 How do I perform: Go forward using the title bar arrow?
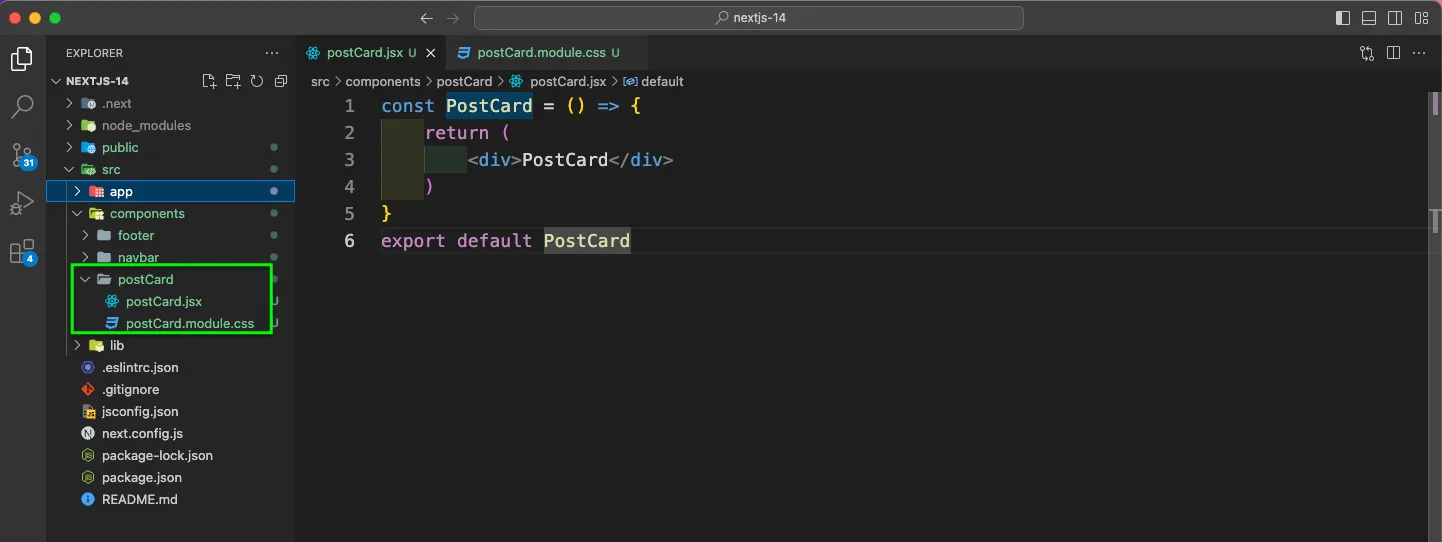pos(453,18)
